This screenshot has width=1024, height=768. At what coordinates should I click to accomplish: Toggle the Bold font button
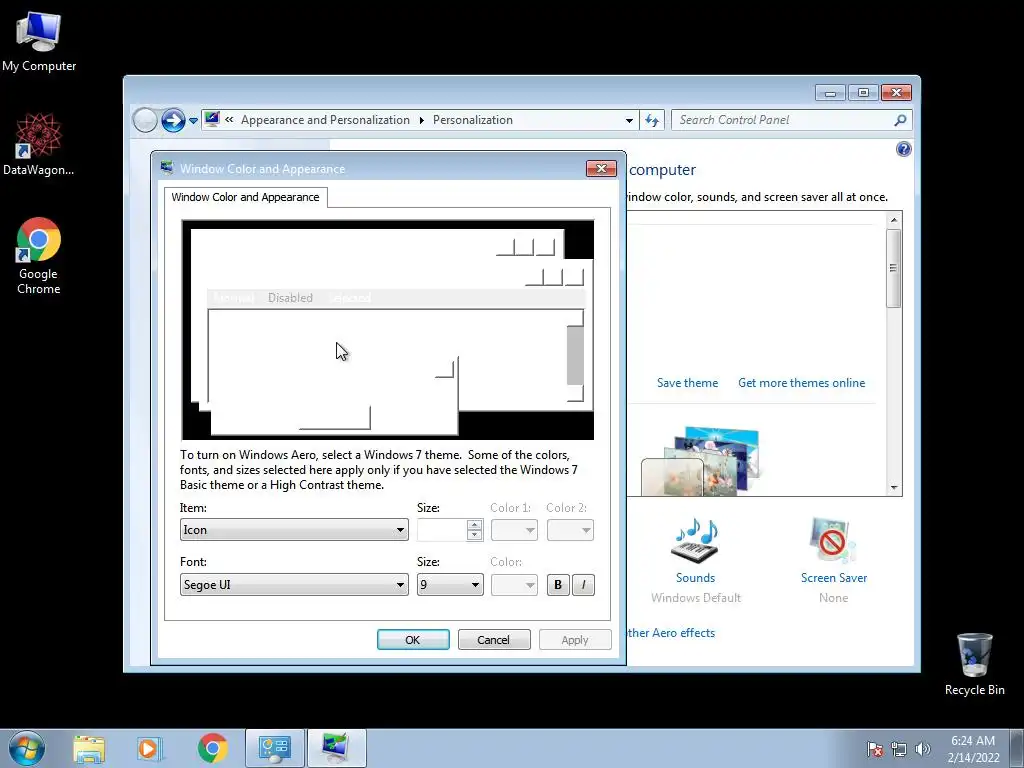click(558, 584)
